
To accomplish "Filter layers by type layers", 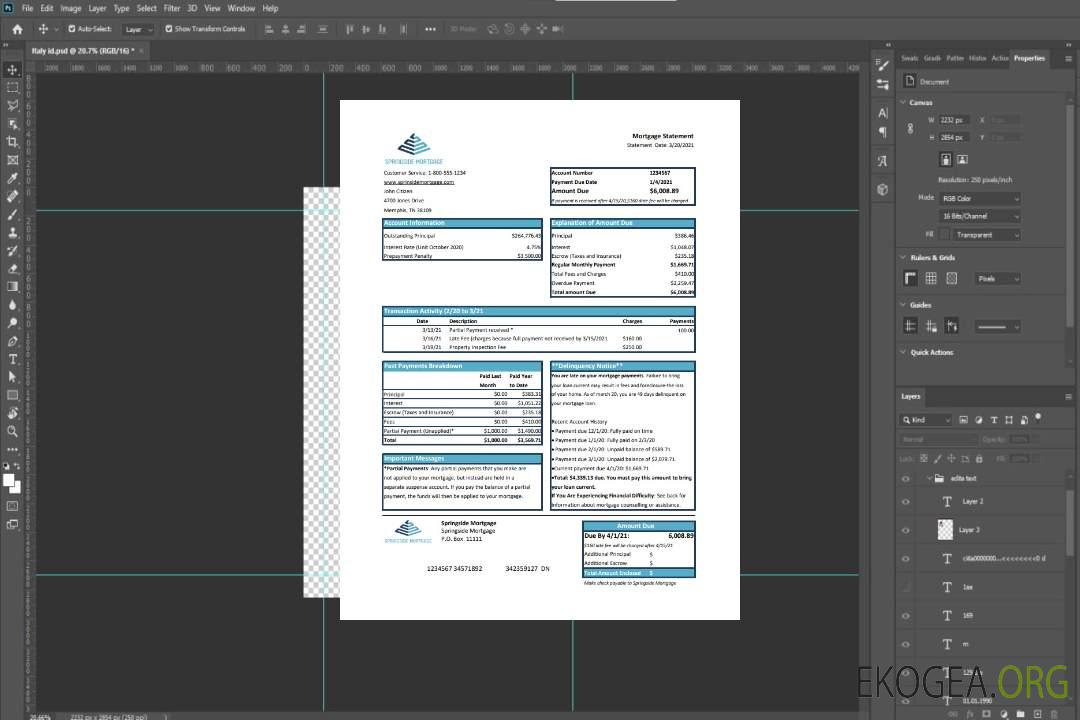I will (994, 420).
